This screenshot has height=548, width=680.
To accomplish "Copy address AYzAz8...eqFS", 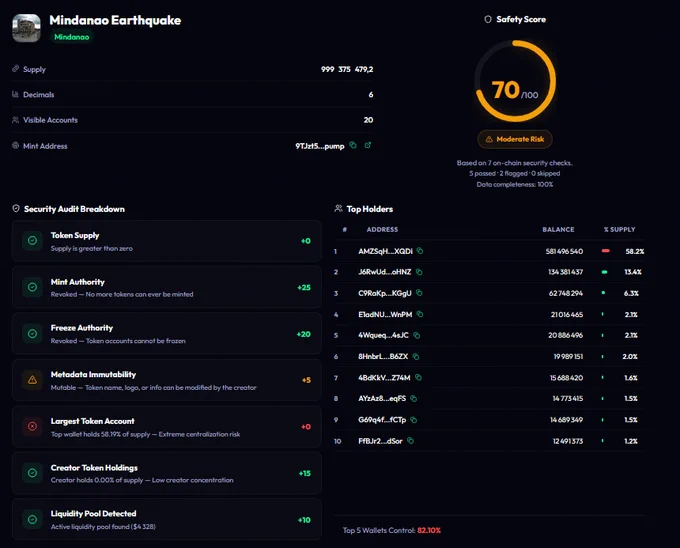I will pos(414,398).
